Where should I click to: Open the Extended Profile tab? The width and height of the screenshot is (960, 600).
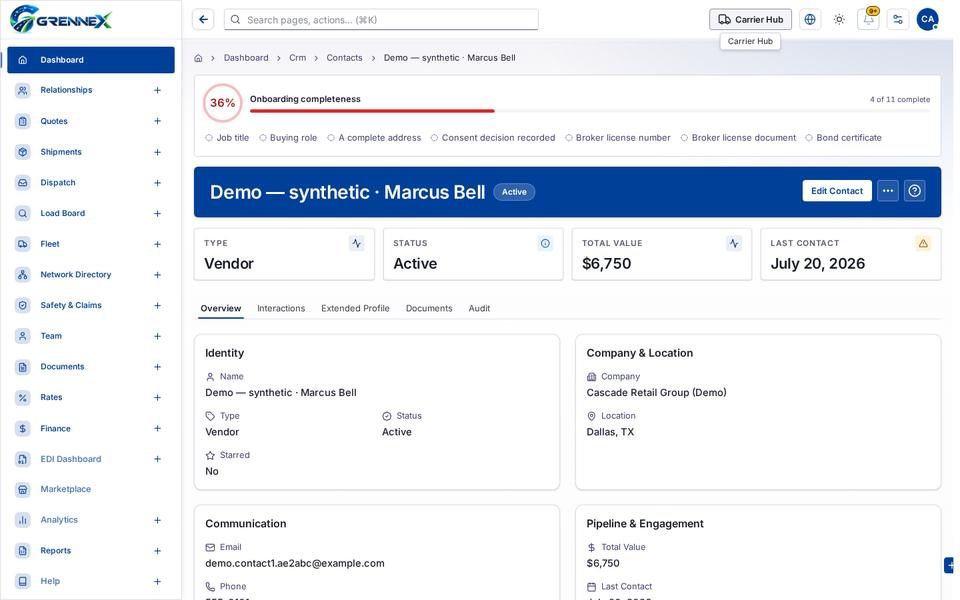click(355, 309)
